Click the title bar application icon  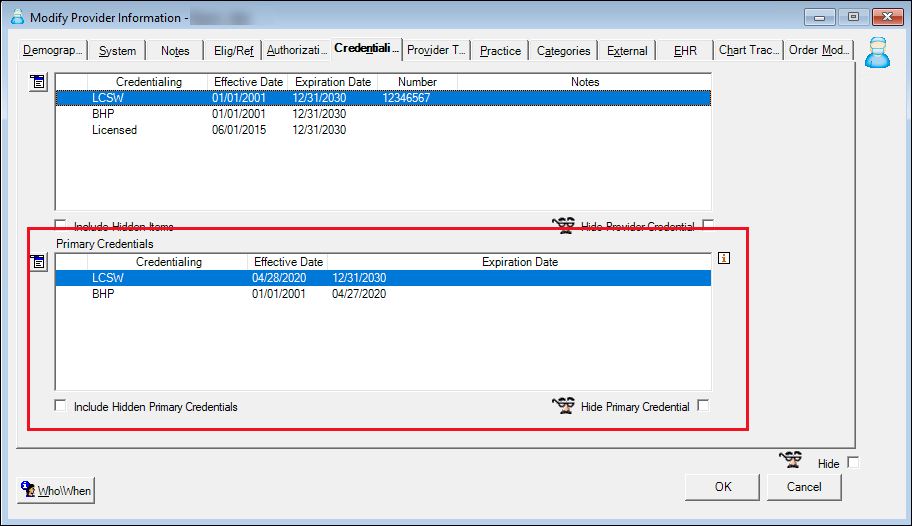(x=15, y=18)
